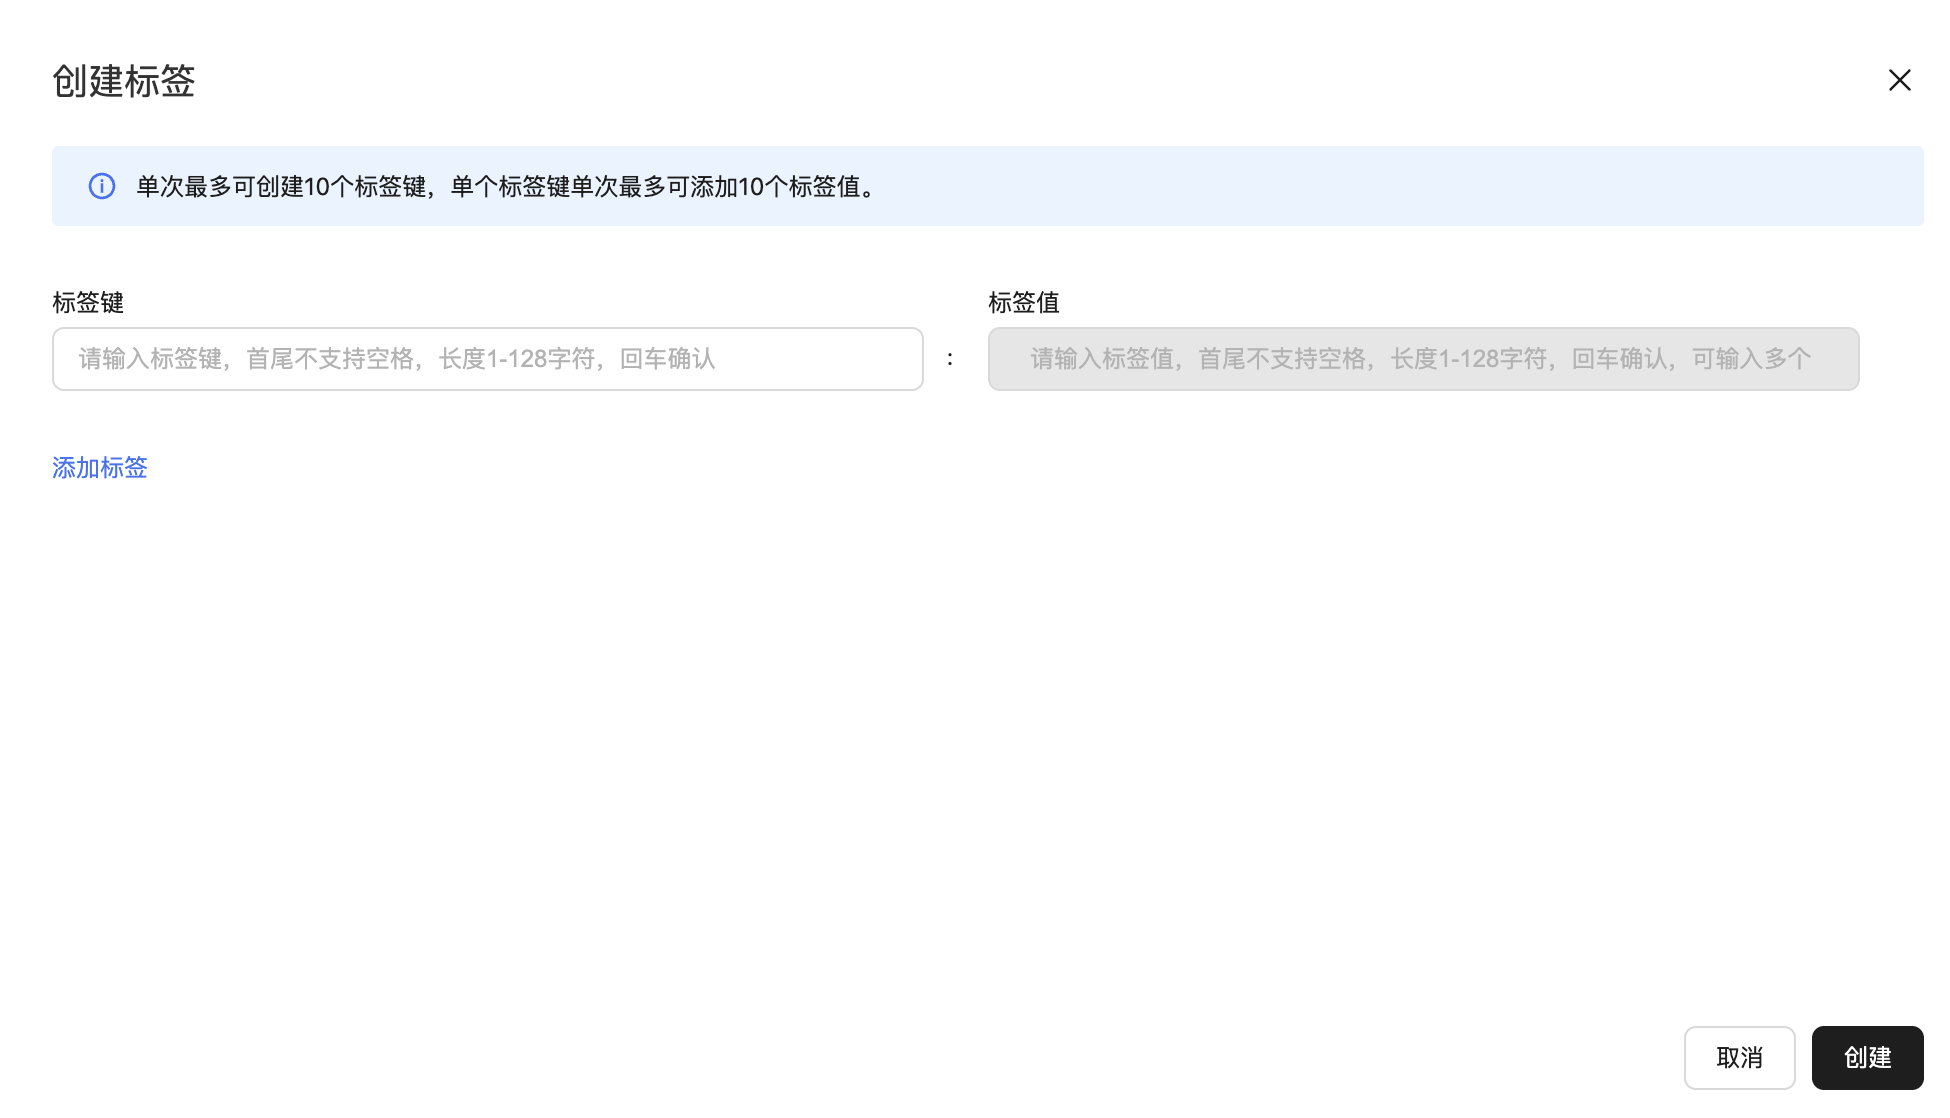Click the grey field with placeholder 请输入标签值
Image resolution: width=1950 pixels, height=1118 pixels.
coord(1423,359)
